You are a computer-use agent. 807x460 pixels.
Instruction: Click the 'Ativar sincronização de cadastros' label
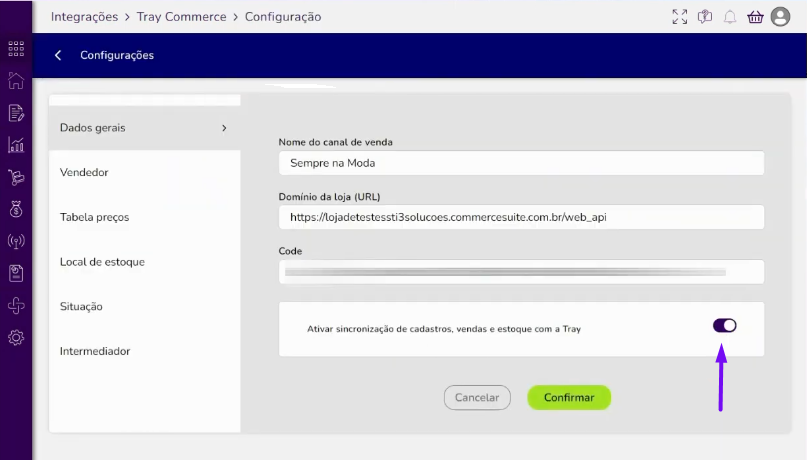444,329
